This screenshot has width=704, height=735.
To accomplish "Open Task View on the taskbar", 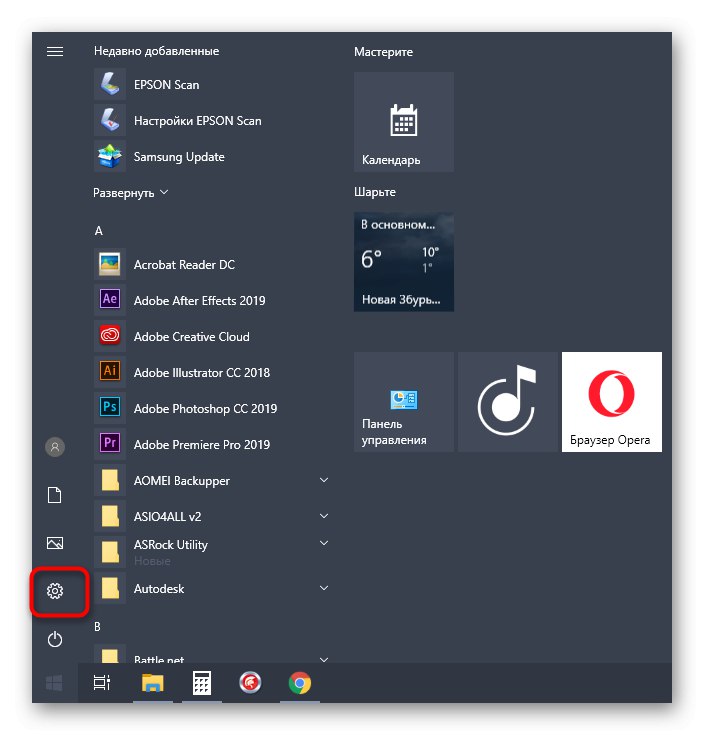I will pyautogui.click(x=102, y=683).
